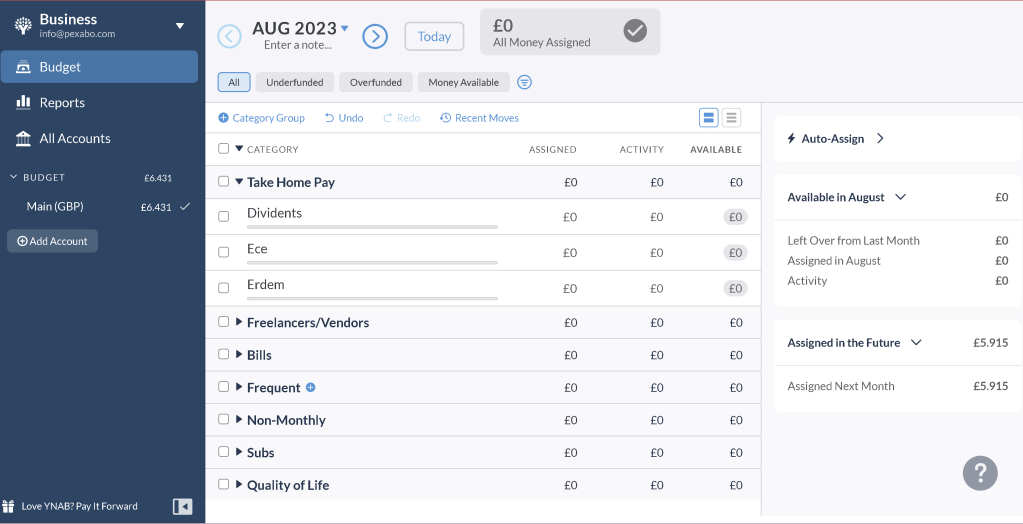Check the Take Home Pay group checkbox
This screenshot has width=1023, height=524.
(223, 181)
